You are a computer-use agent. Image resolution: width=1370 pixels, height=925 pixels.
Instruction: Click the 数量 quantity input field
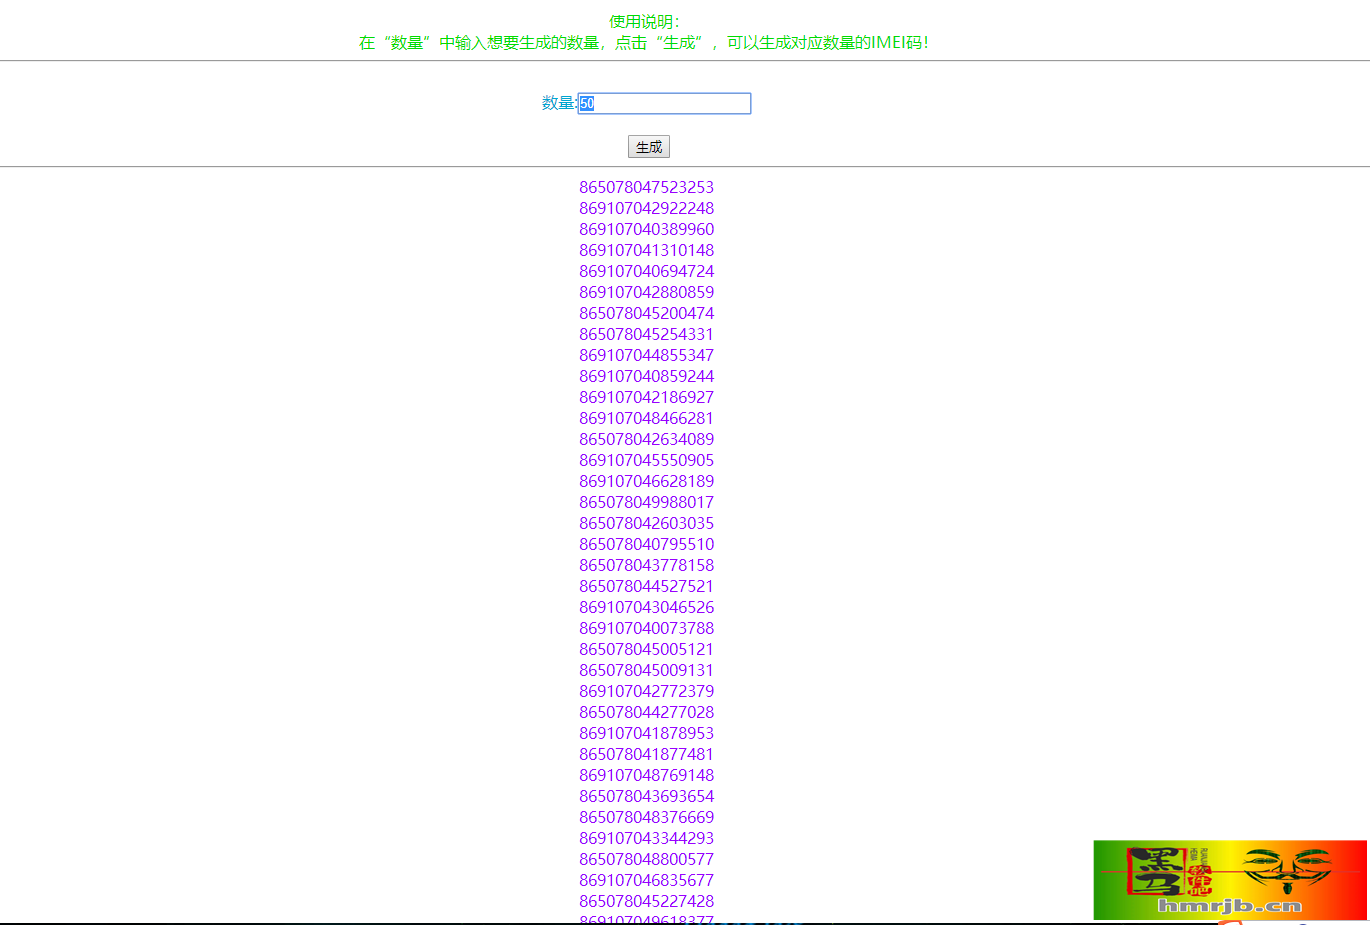664,103
